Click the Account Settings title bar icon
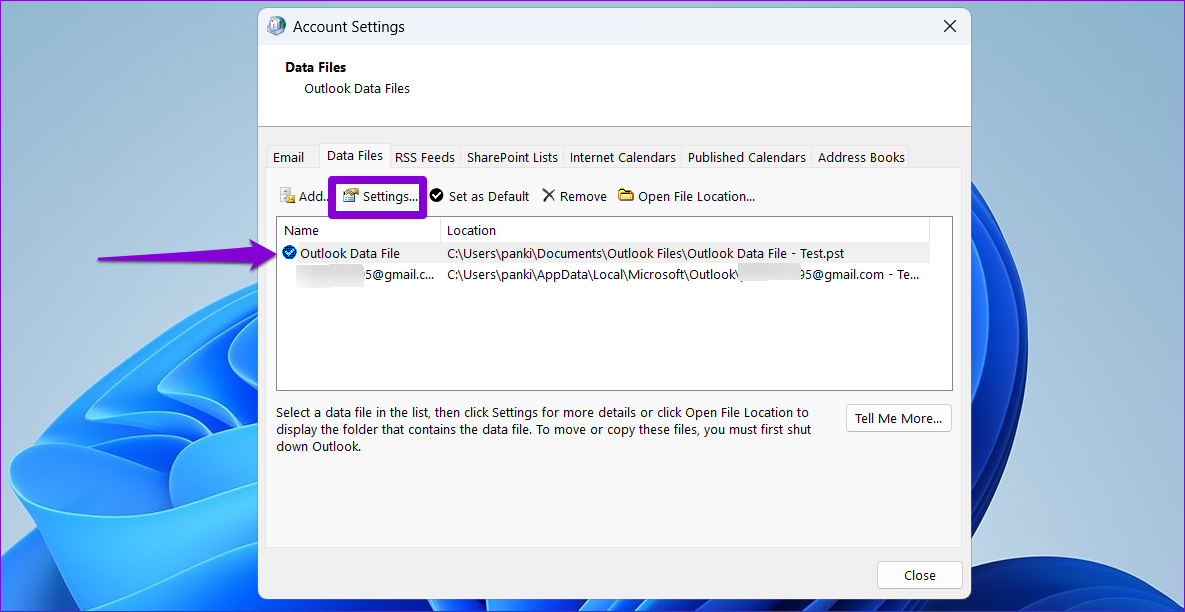1185x612 pixels. pos(276,26)
